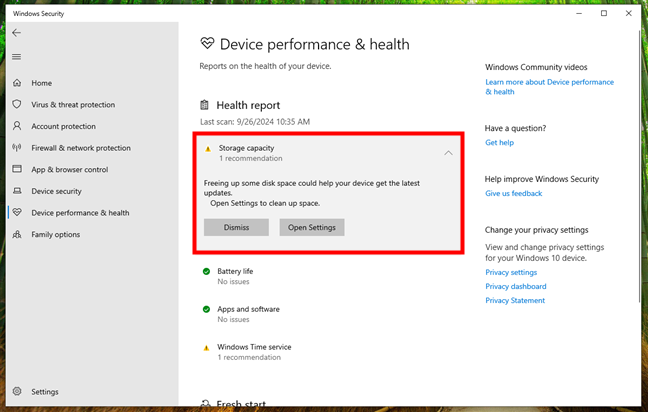Click the Health report clipboard icon
The width and height of the screenshot is (648, 412).
(x=205, y=105)
